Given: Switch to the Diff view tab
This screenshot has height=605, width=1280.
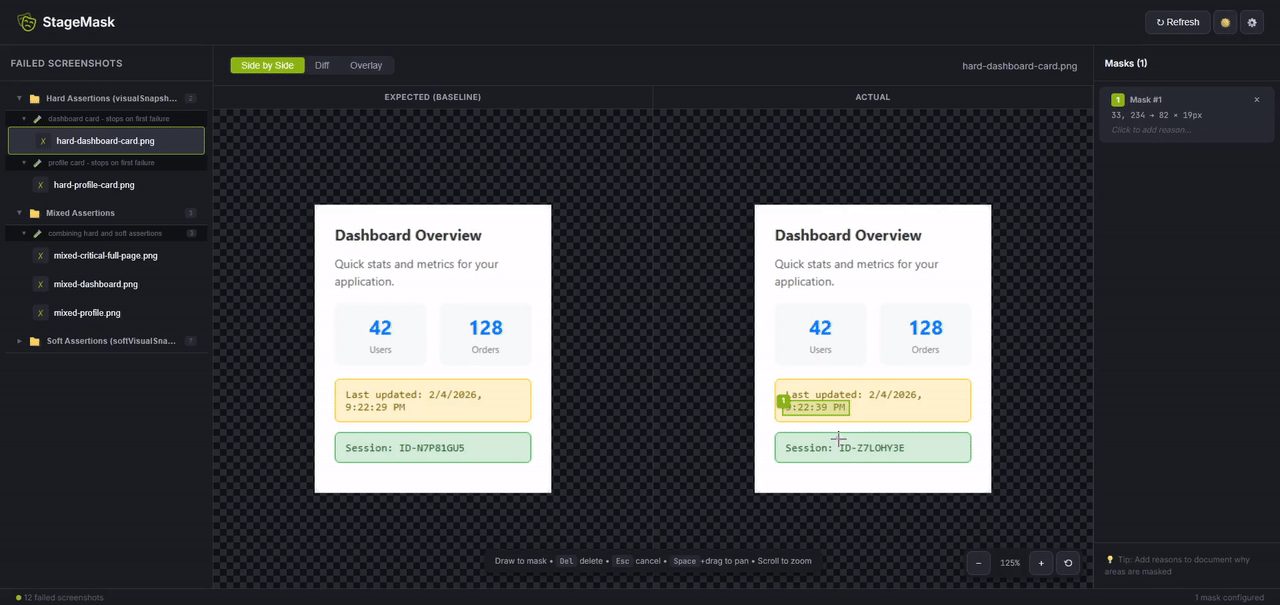Looking at the screenshot, I should pos(322,65).
